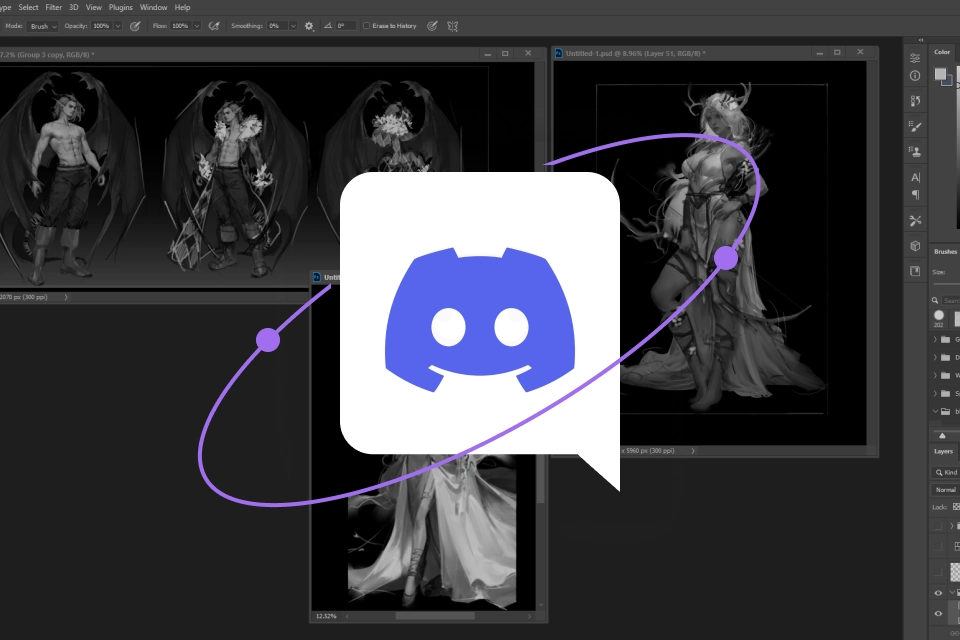Click the foreground color swatch in Color panel
Image resolution: width=960 pixels, height=640 pixels.
pos(940,74)
